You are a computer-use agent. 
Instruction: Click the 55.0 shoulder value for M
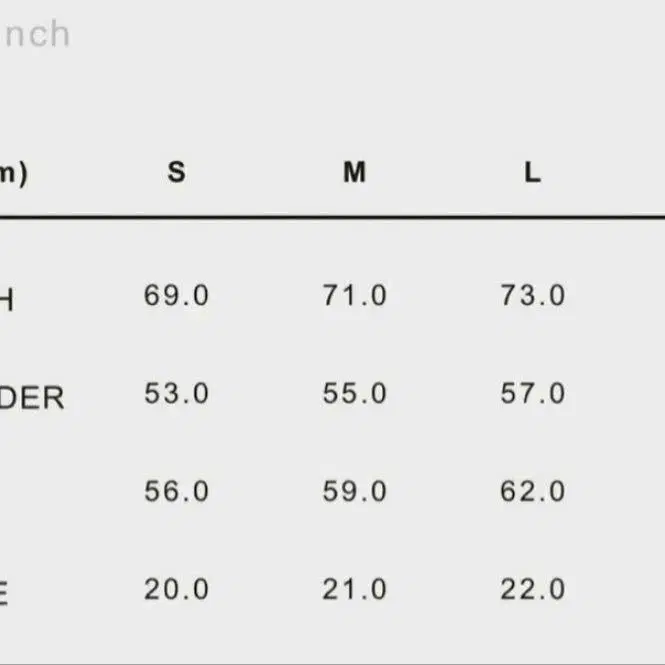pos(355,393)
